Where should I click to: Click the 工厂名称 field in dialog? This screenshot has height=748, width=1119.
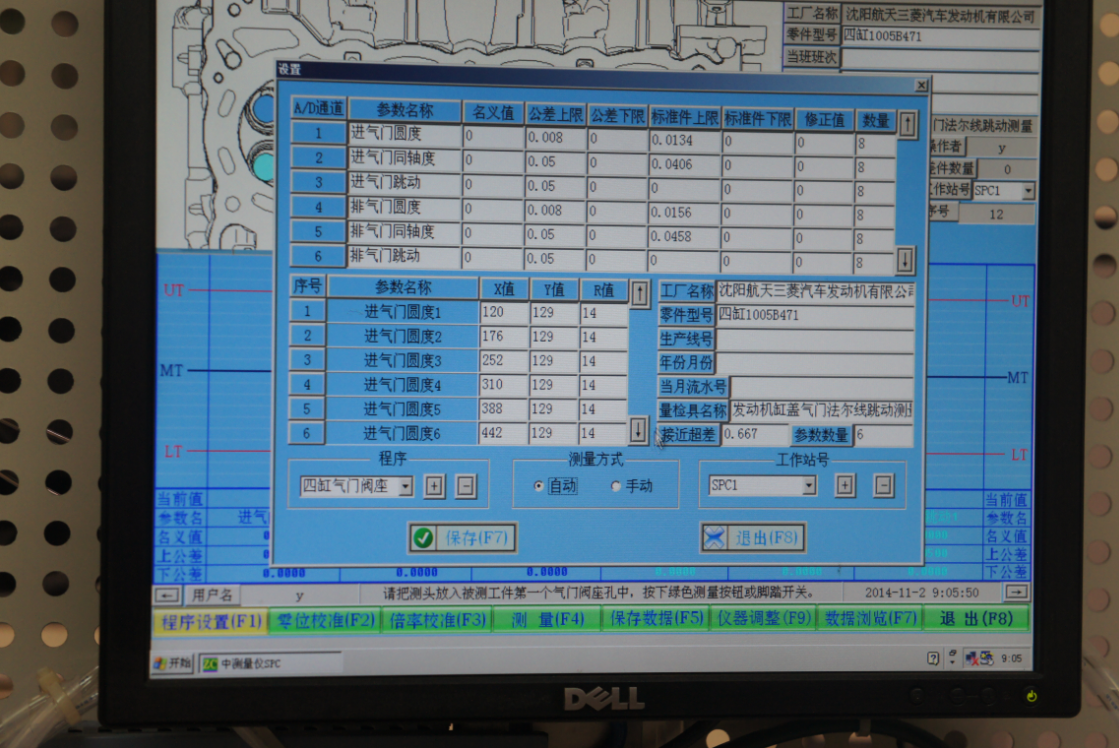pos(814,291)
